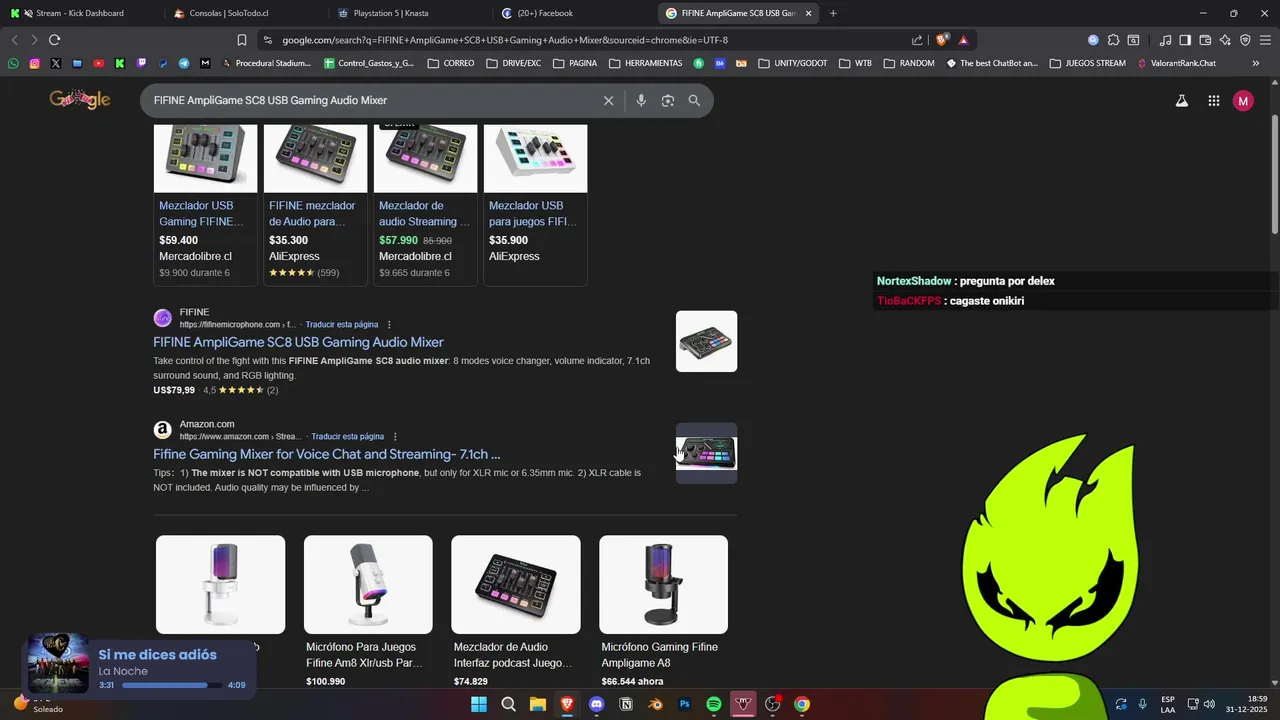Open the Brave Shields lion icon

click(942, 40)
